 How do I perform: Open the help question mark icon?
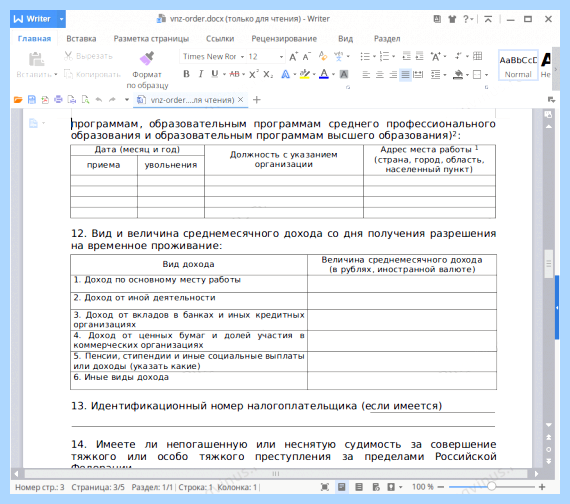click(466, 19)
